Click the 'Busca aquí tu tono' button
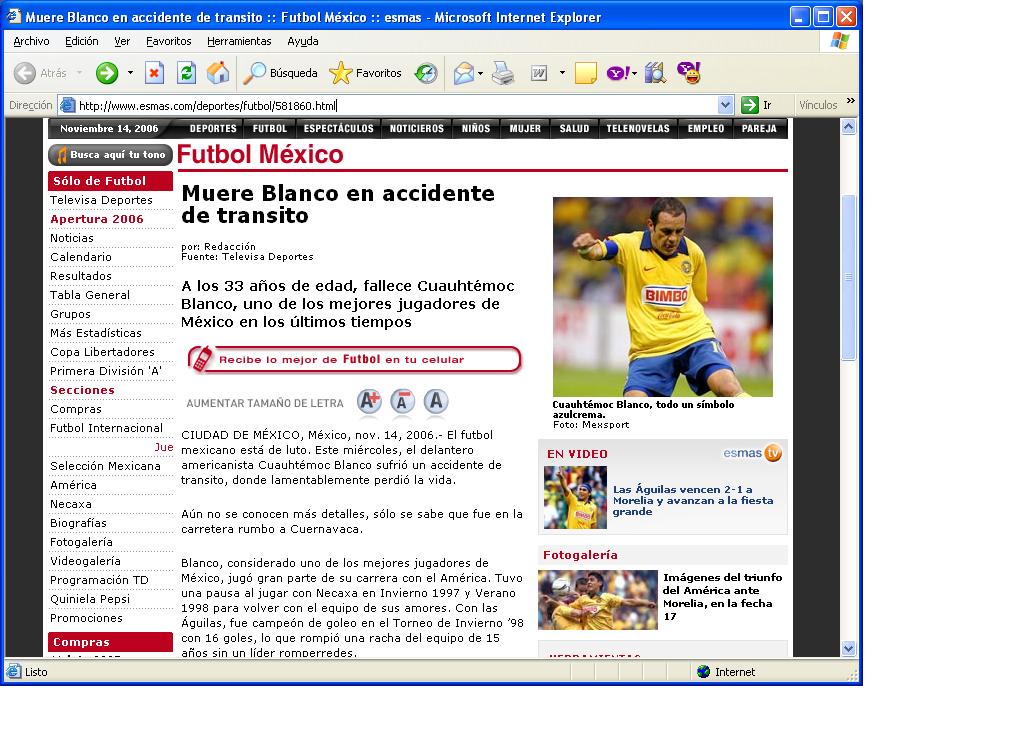Screen dimensions: 1024x738 (110, 155)
